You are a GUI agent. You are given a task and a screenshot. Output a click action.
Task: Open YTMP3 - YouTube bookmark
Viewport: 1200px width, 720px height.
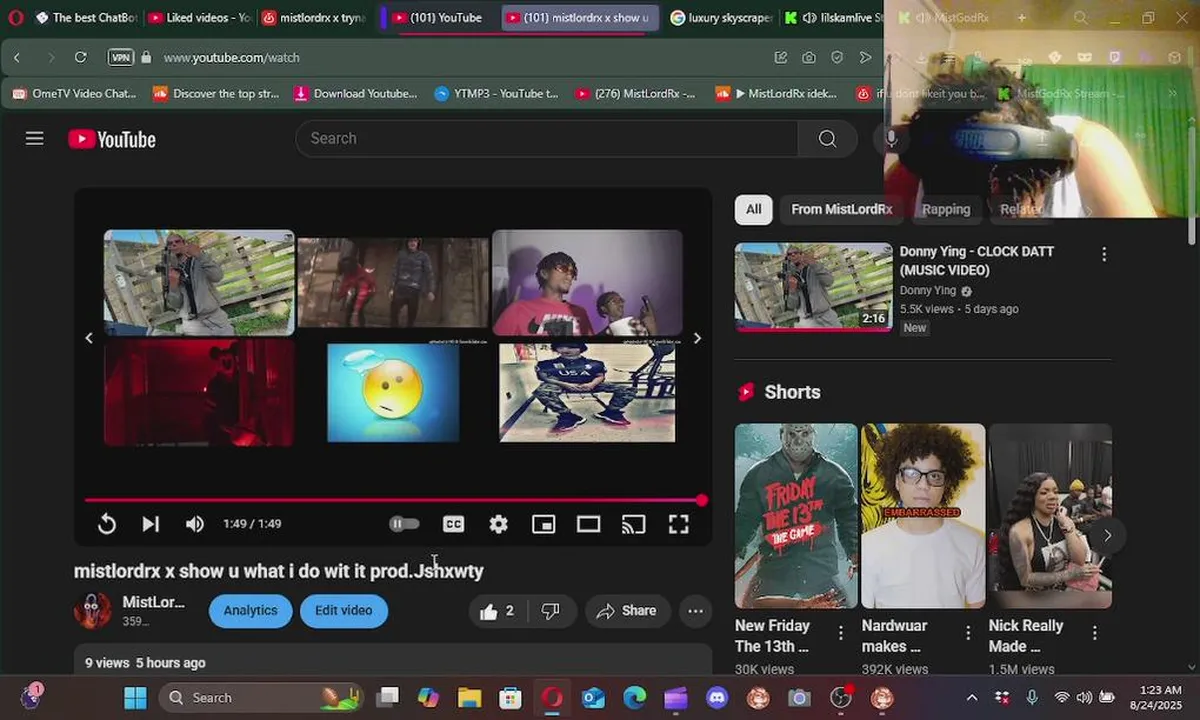coord(496,94)
